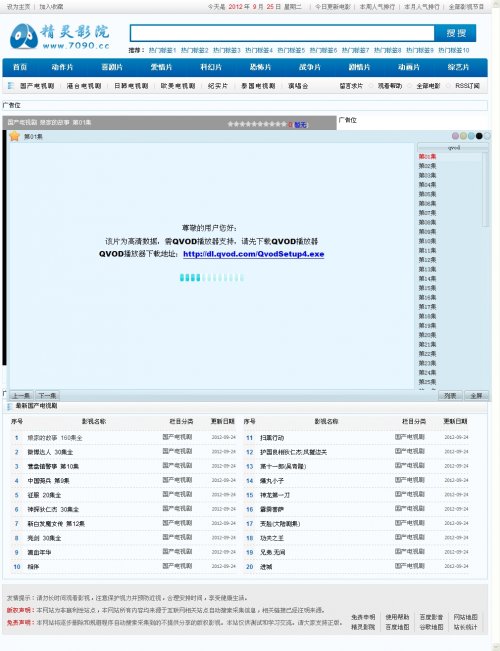Open row 5 title 征服 20集全
Viewport: 500px width, 651px height.
pyautogui.click(x=44, y=495)
